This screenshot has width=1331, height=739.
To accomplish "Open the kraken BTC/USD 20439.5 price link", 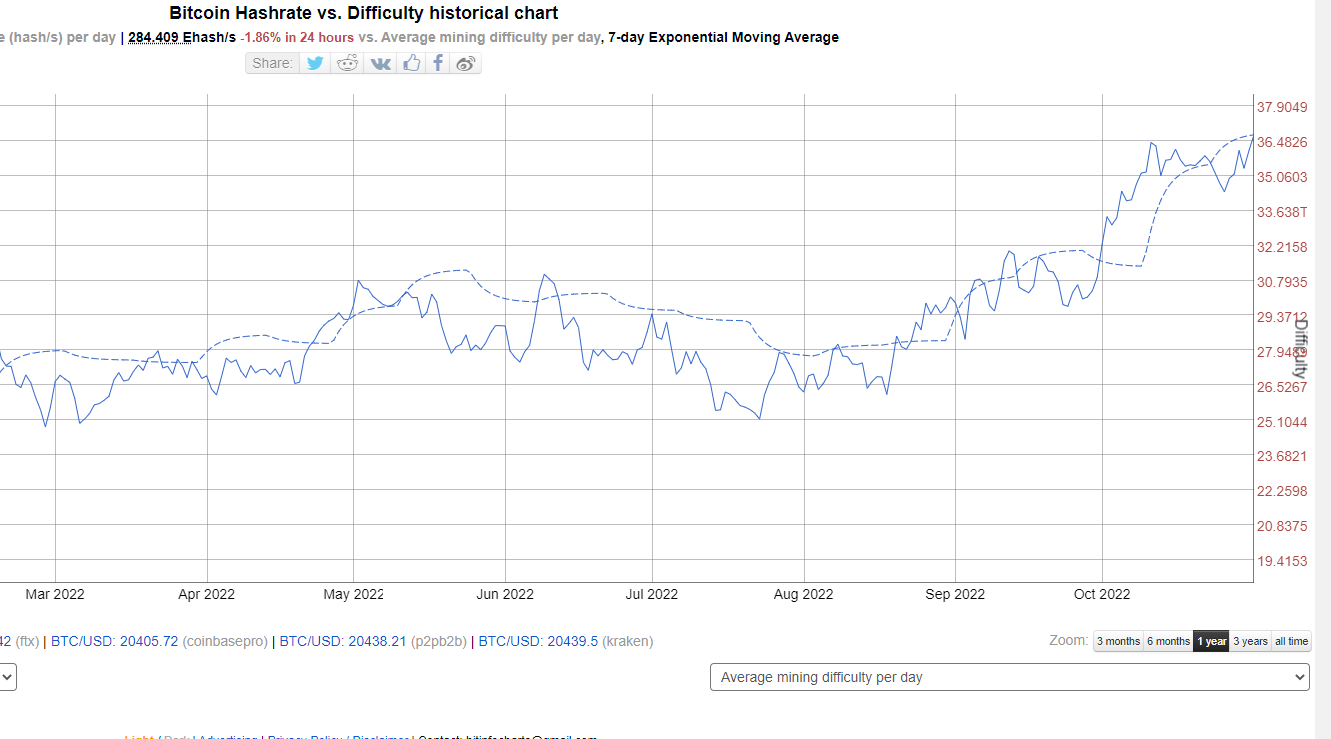I will click(538, 640).
